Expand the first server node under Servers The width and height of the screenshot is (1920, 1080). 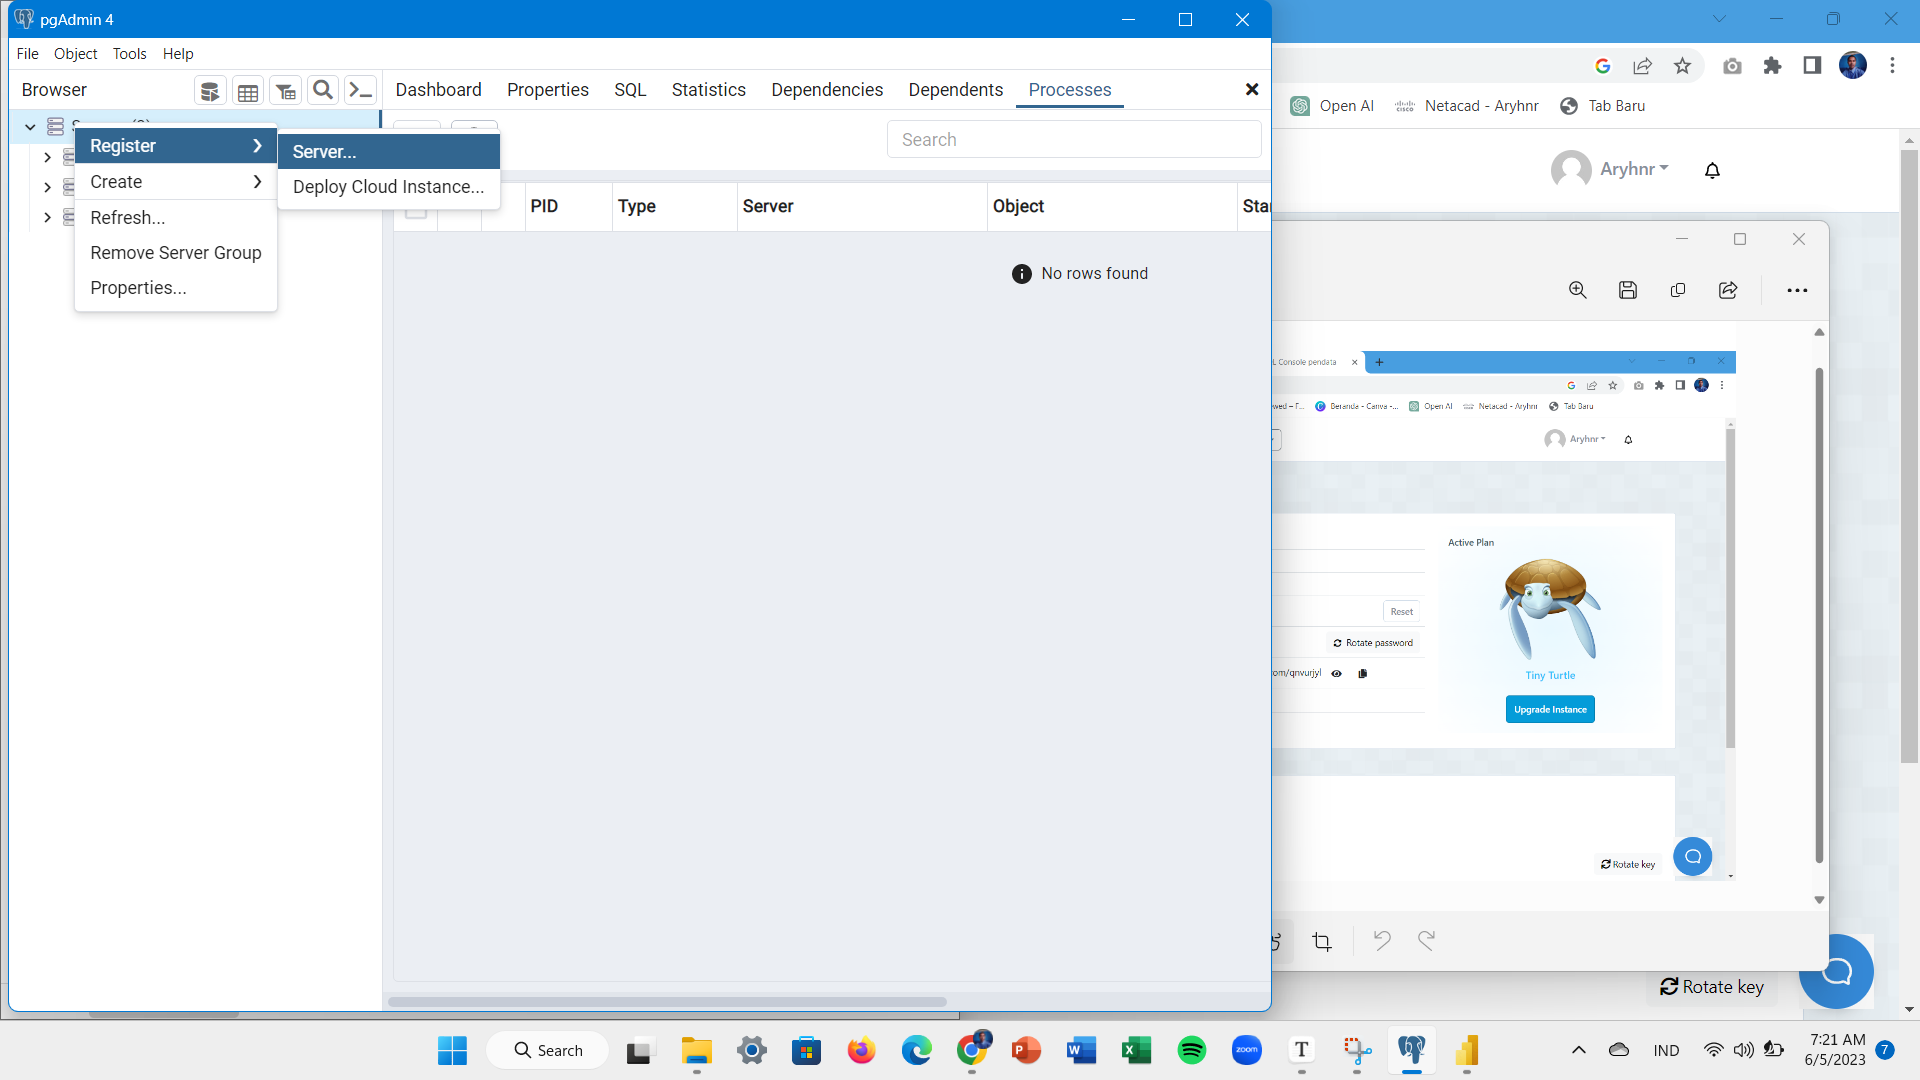pyautogui.click(x=47, y=157)
